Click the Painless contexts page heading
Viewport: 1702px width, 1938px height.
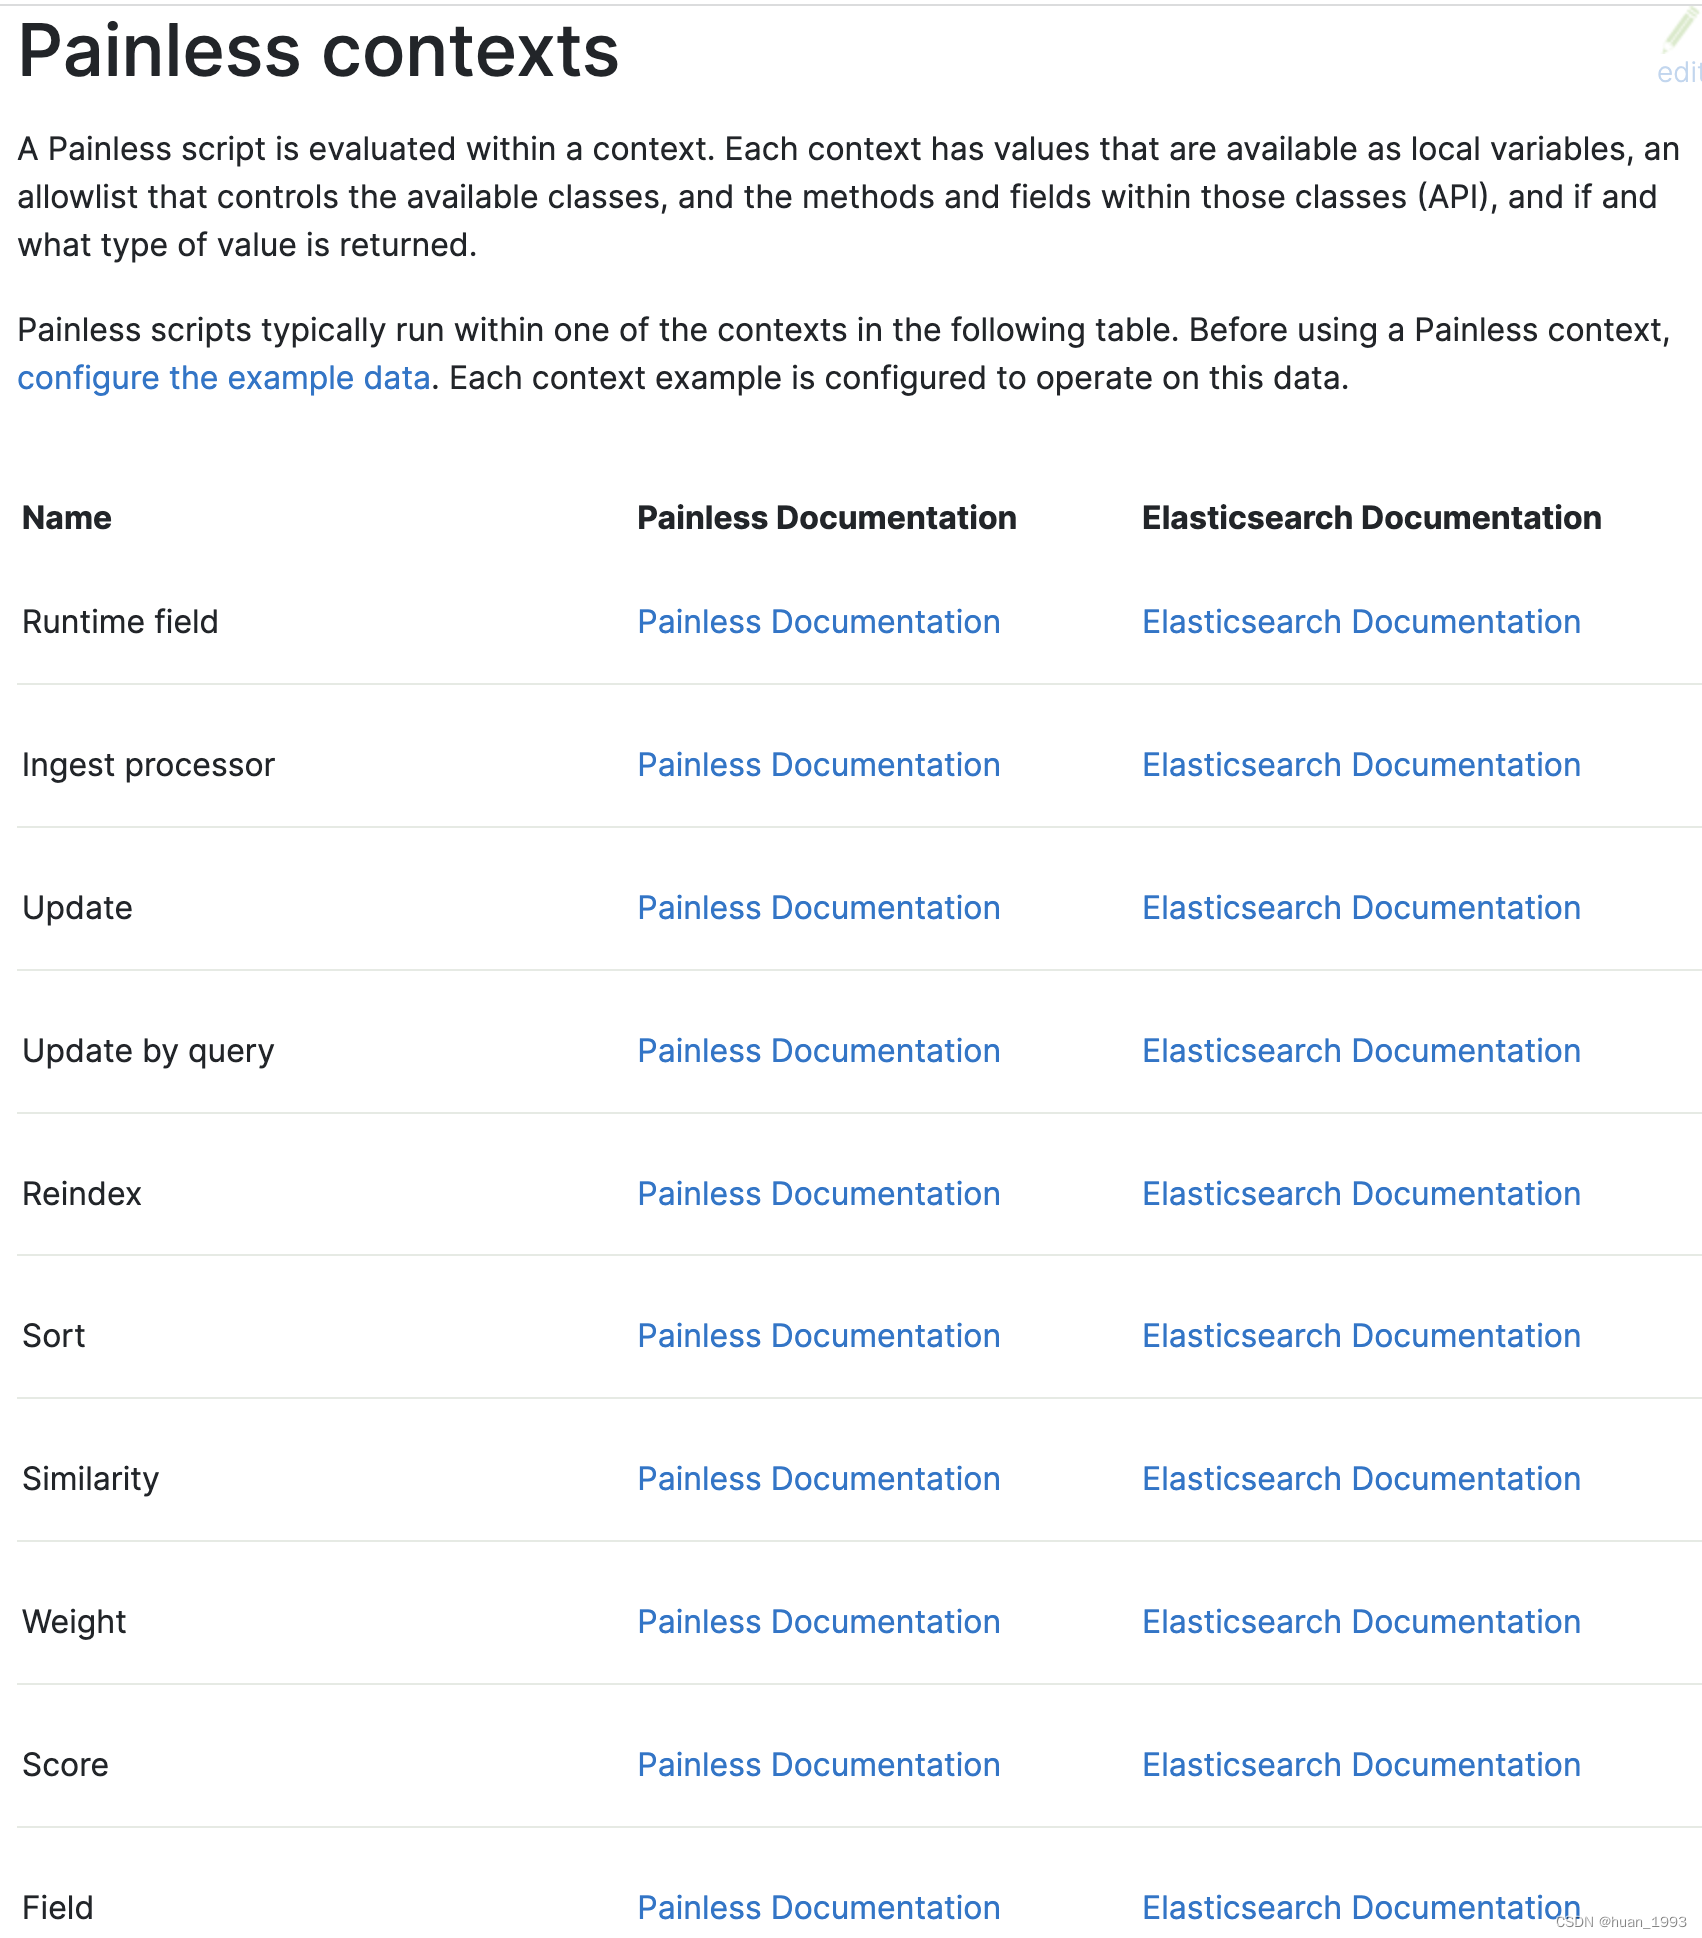318,52
